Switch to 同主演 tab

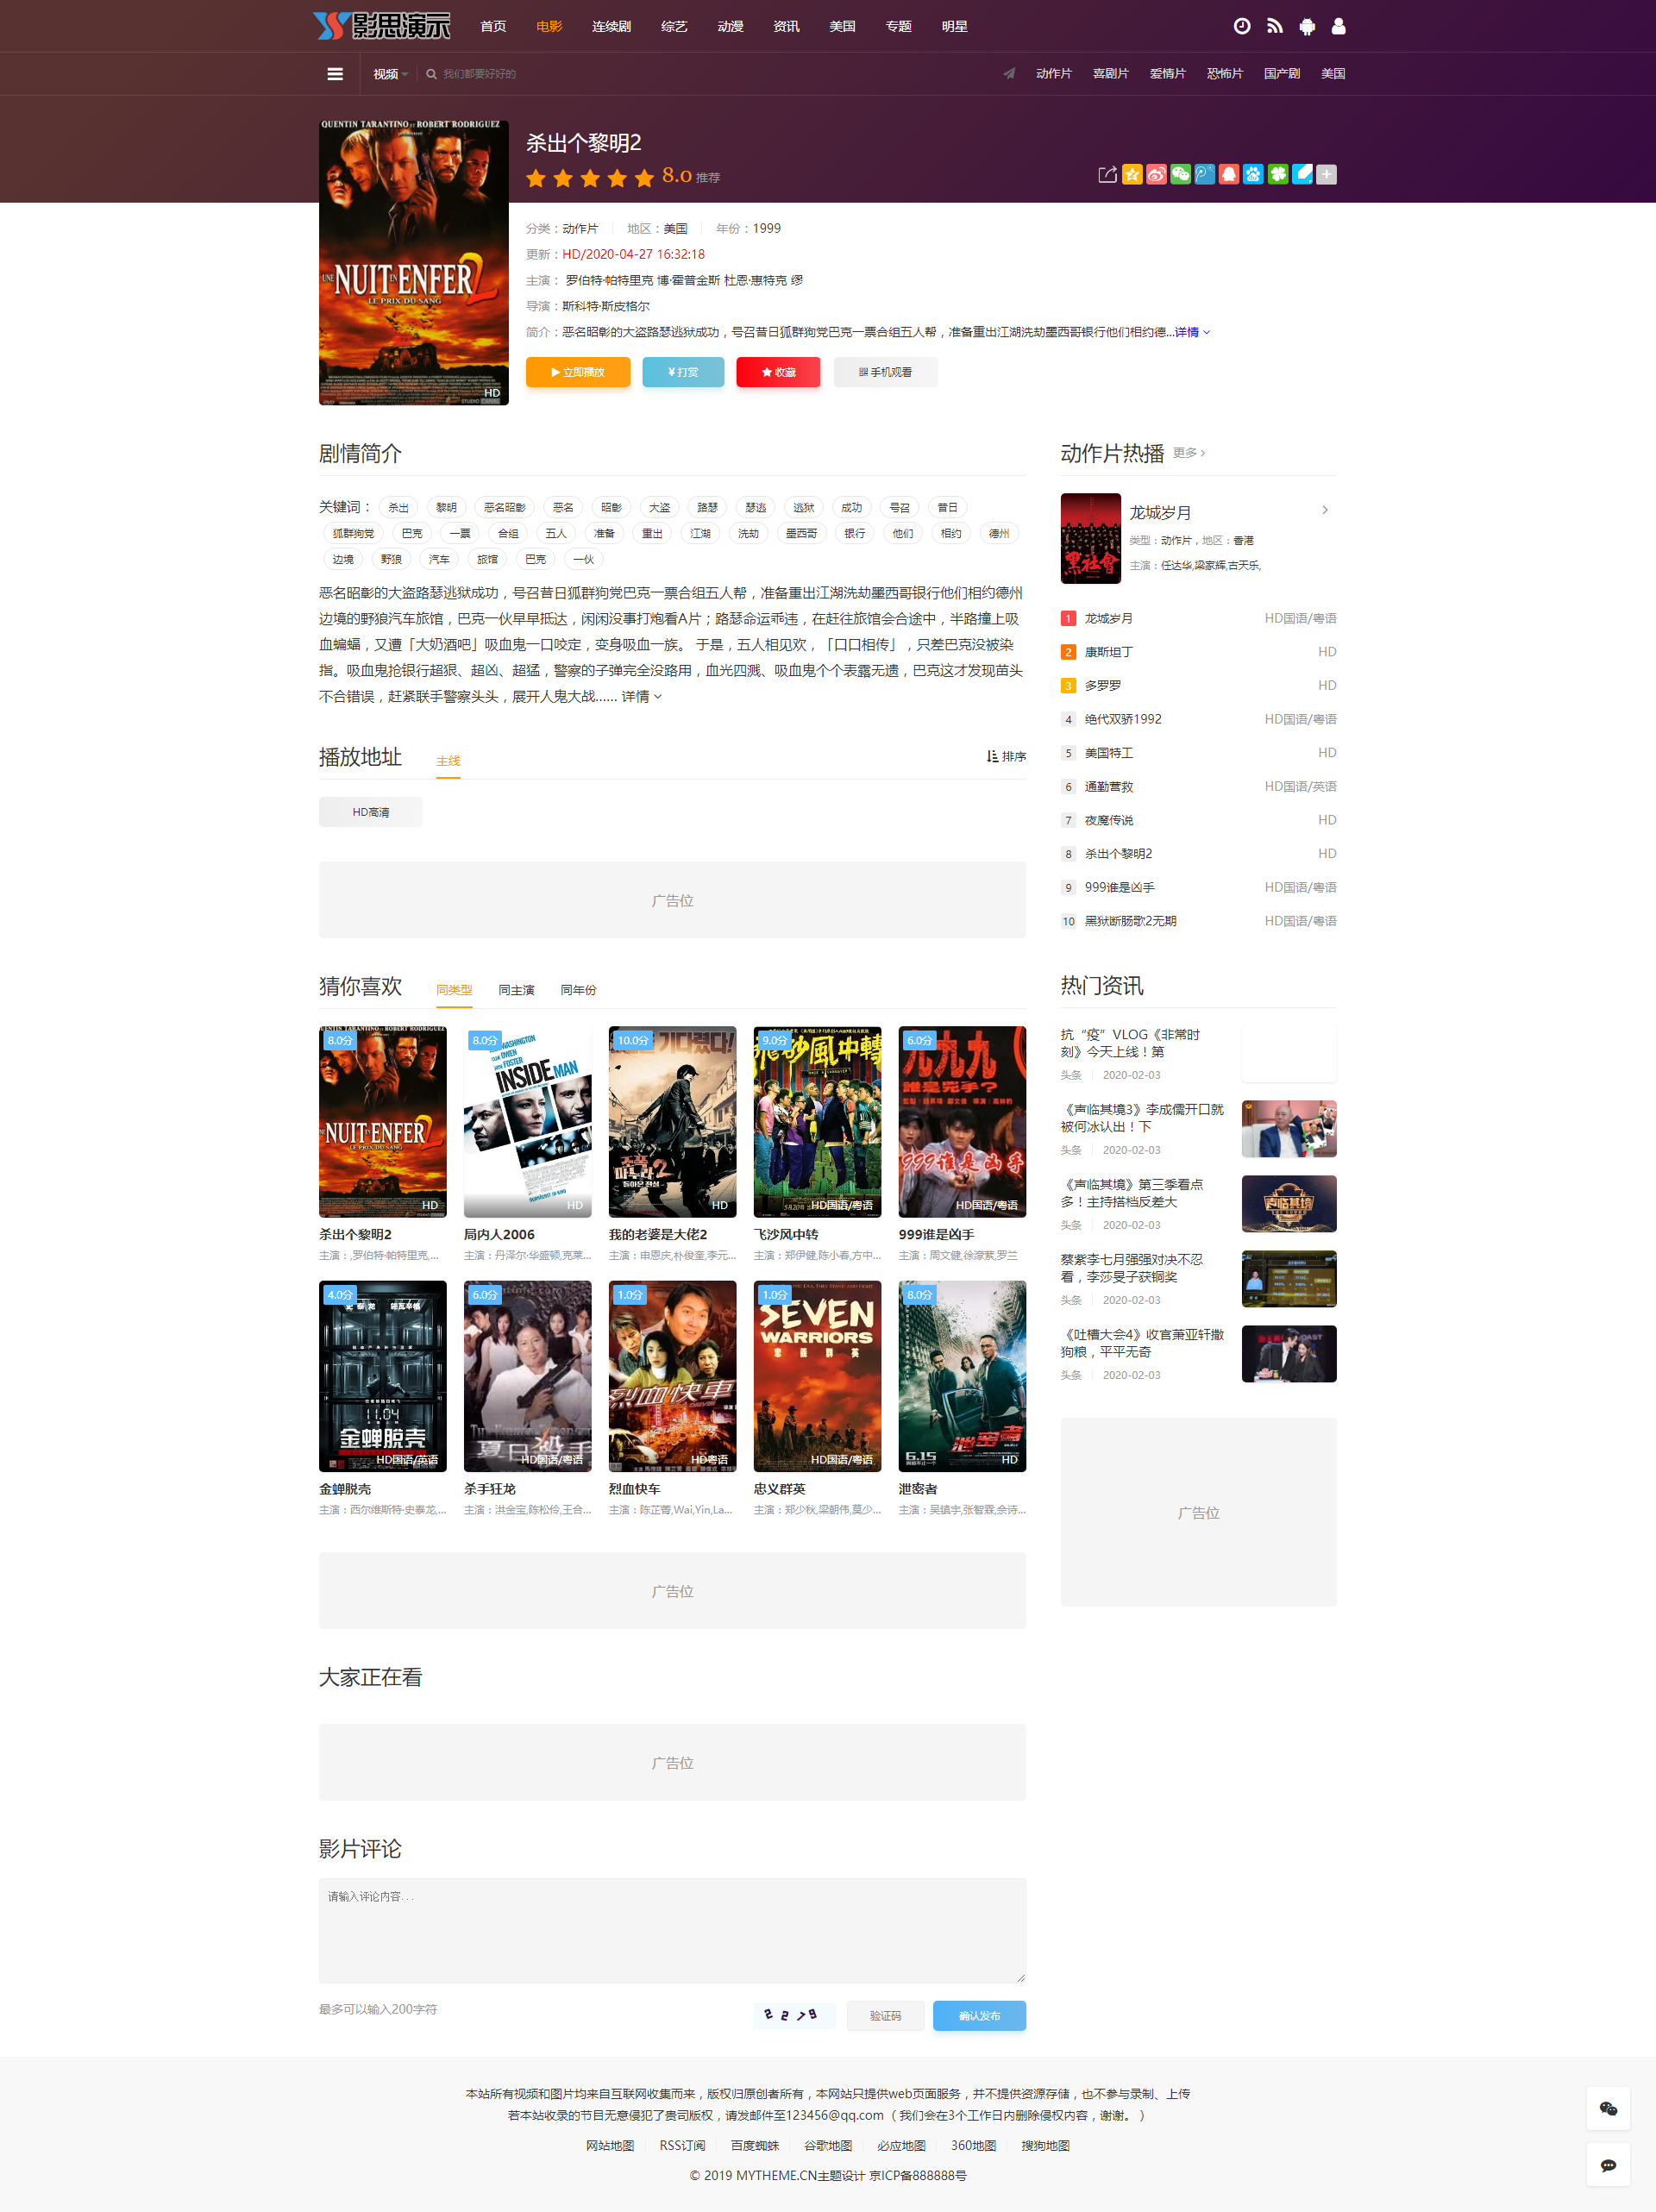(516, 990)
